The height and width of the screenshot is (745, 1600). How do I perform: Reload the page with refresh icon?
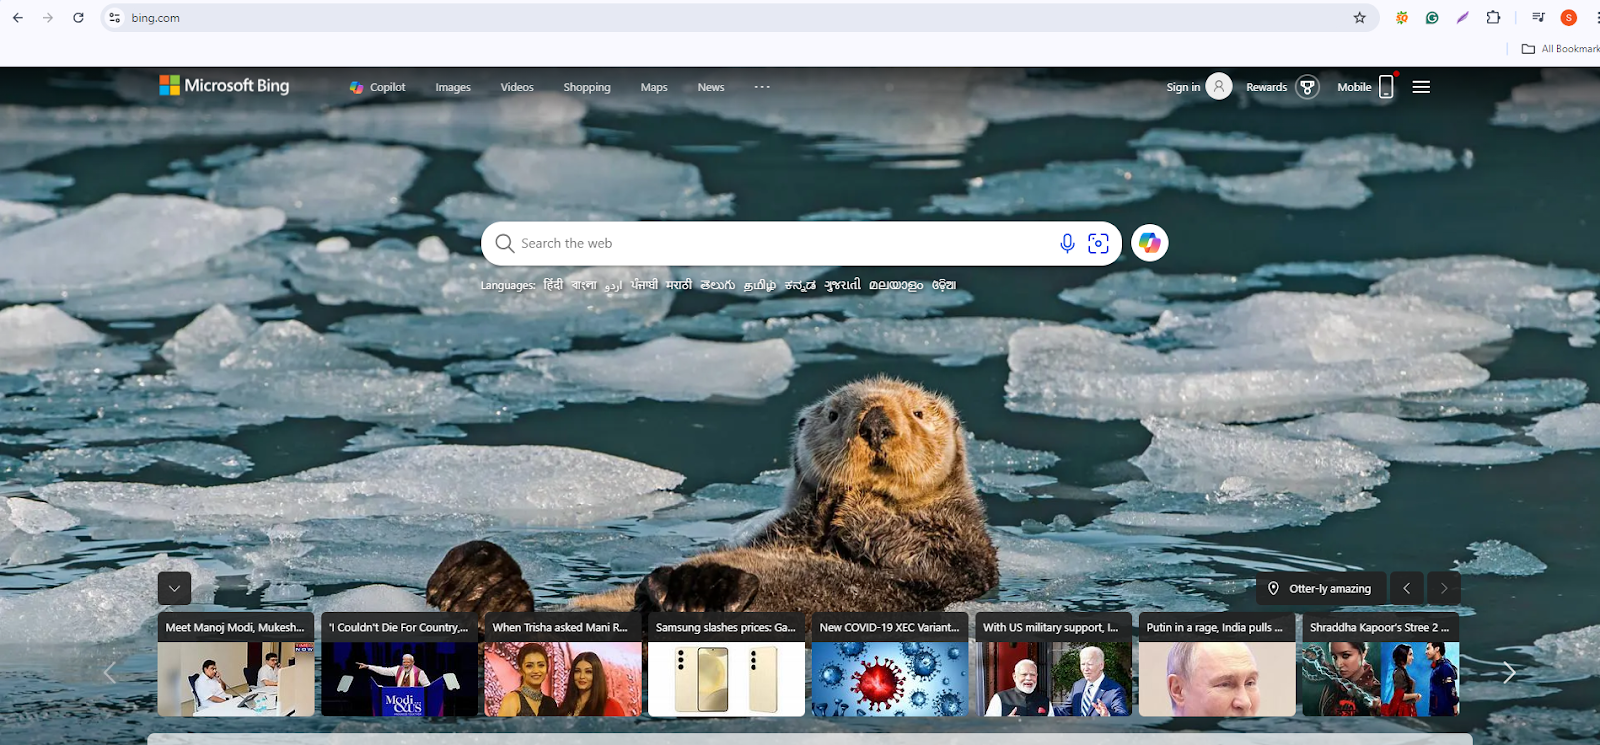[78, 18]
